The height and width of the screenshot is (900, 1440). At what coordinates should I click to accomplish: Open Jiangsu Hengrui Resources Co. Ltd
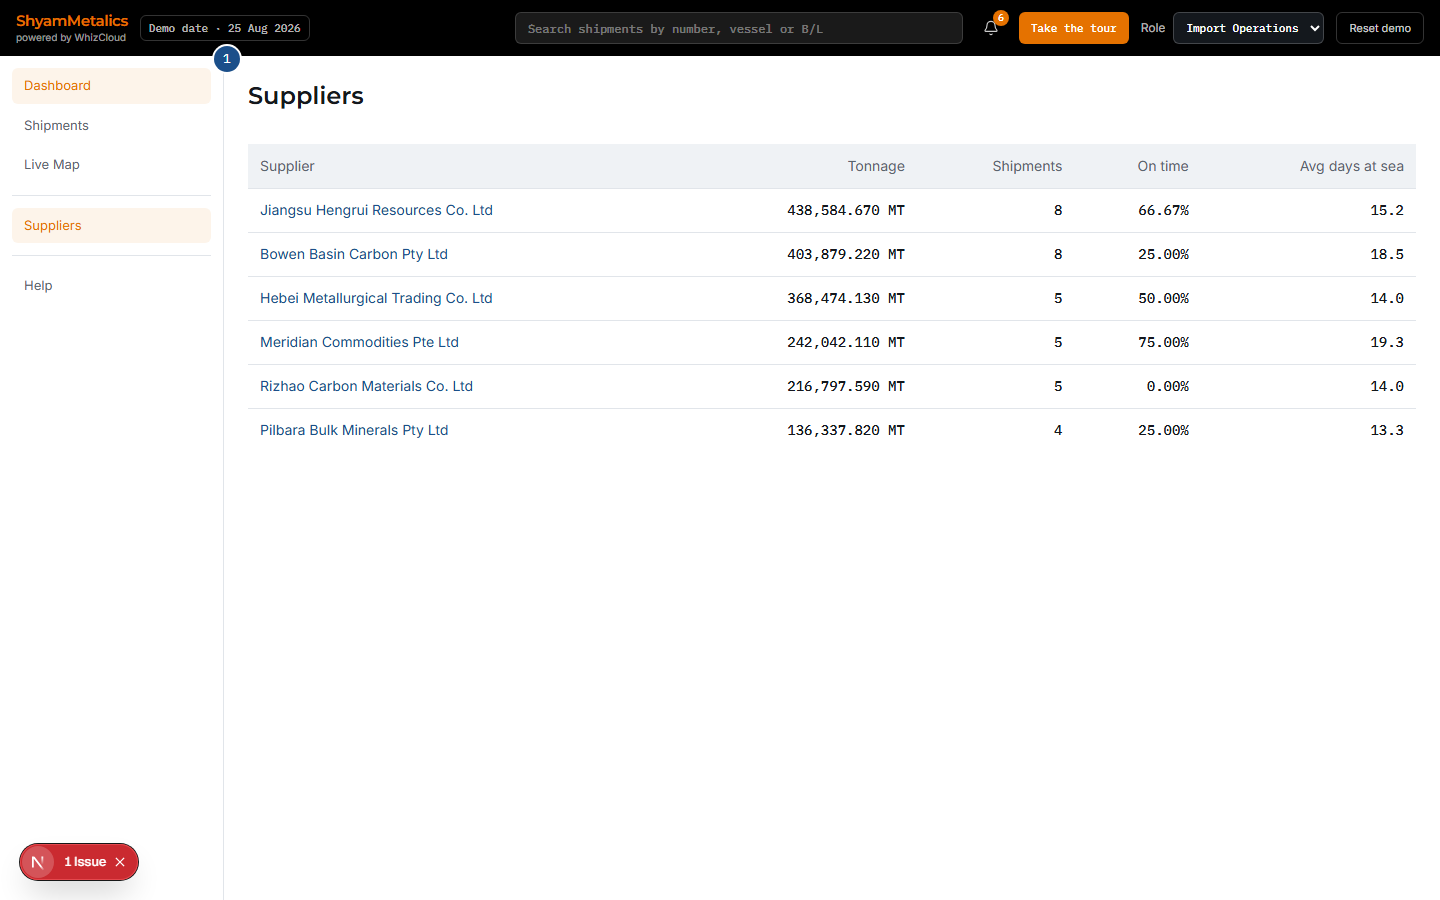[376, 210]
